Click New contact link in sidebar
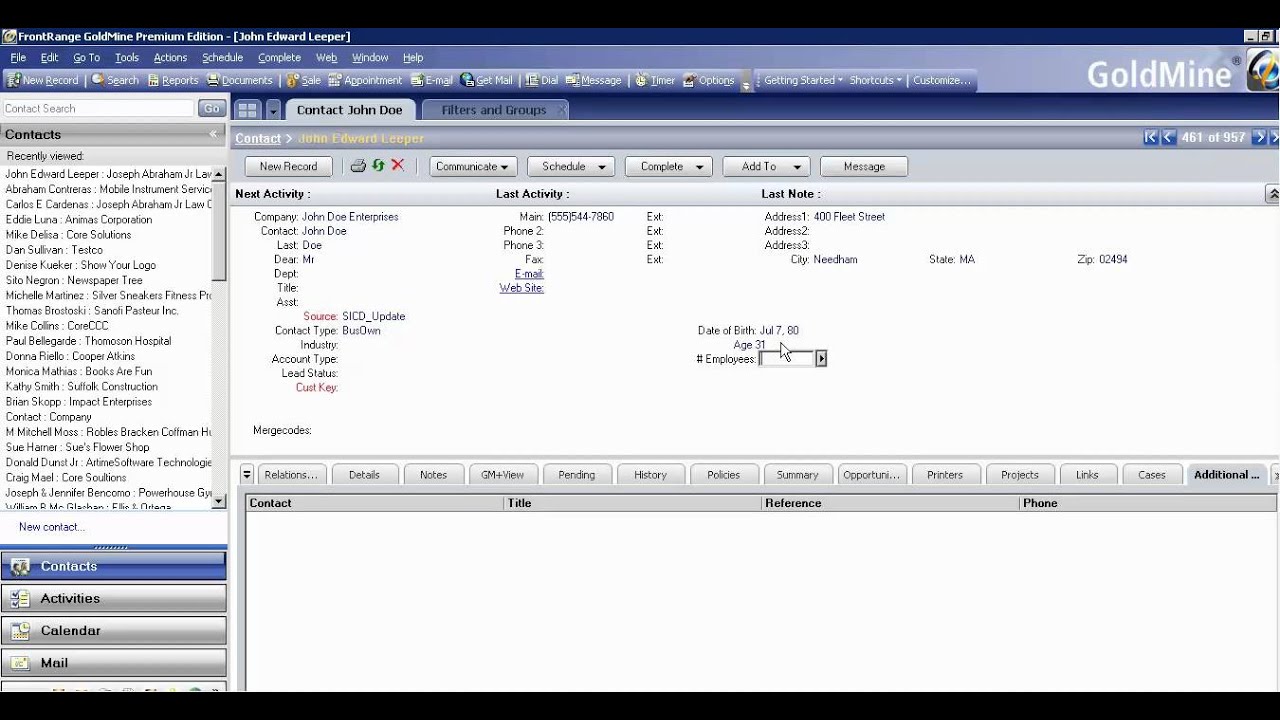 (x=51, y=527)
